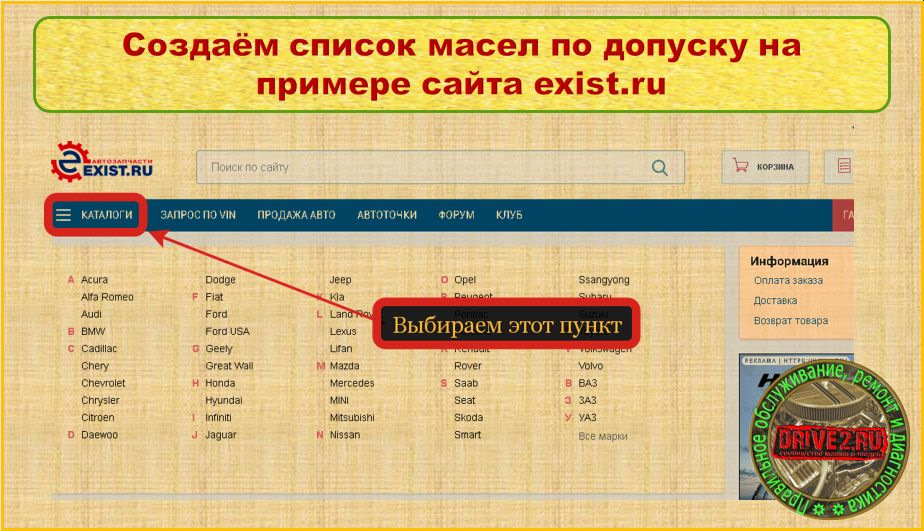The height and width of the screenshot is (531, 924).
Task: Select Chrysler brand
Action: 100,400
